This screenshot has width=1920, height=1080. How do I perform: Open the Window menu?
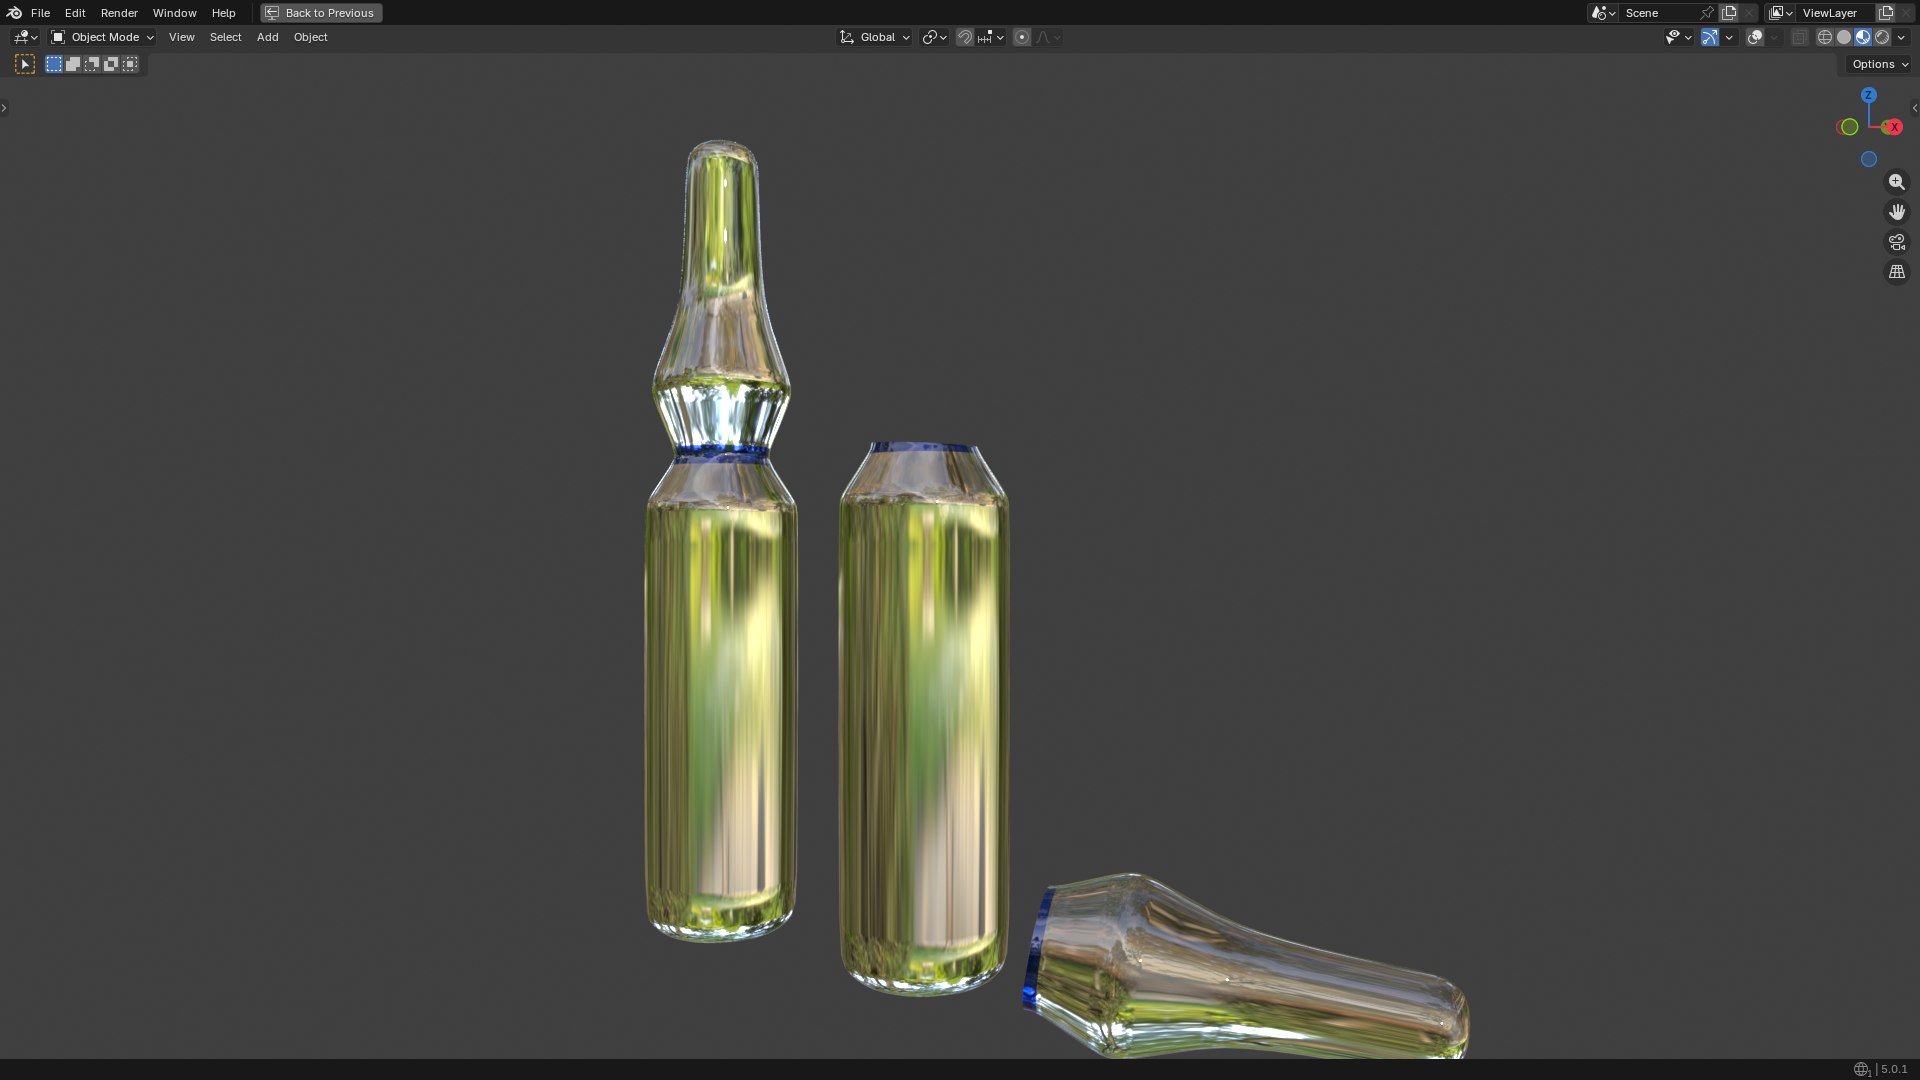(174, 13)
